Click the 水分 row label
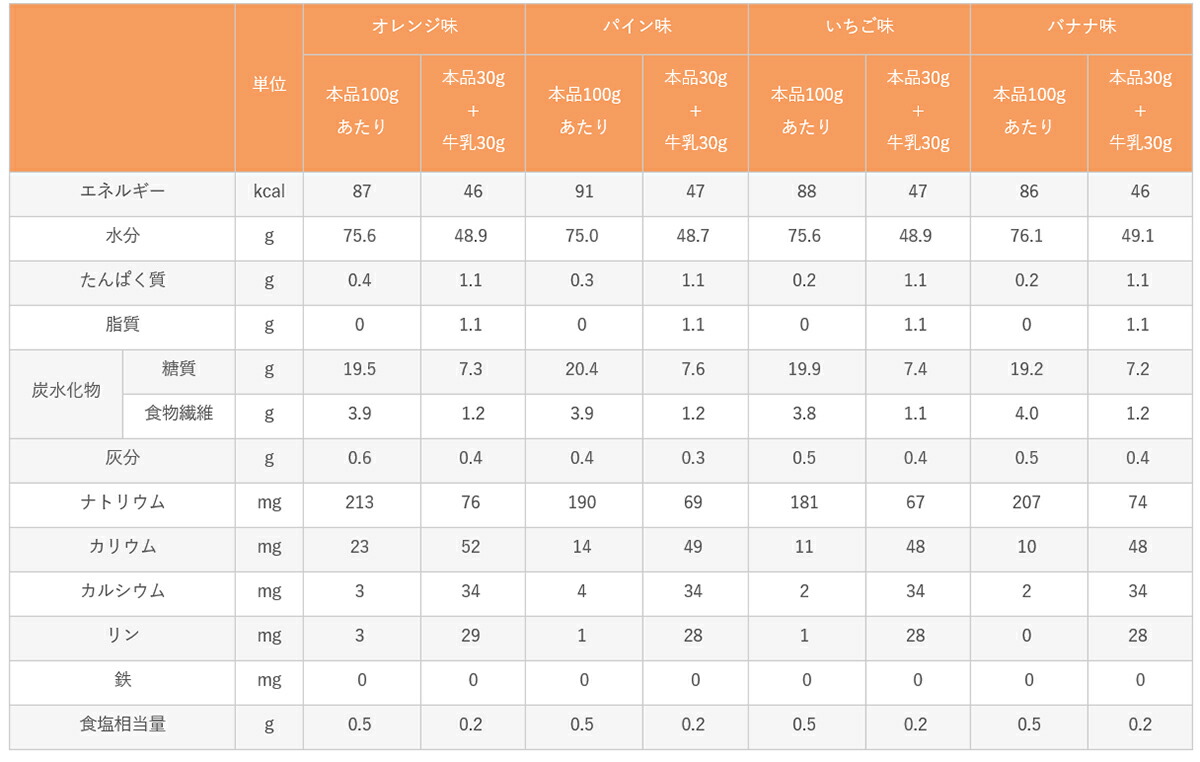The image size is (1200, 762). pos(122,238)
